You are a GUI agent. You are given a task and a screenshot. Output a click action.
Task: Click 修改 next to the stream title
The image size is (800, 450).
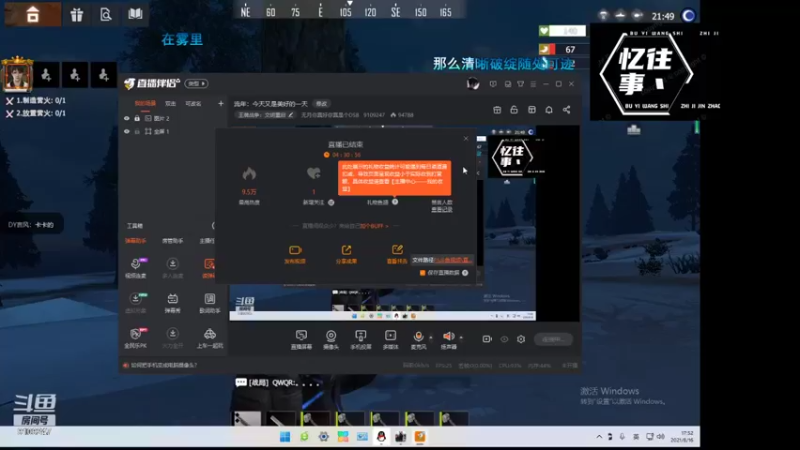321,104
